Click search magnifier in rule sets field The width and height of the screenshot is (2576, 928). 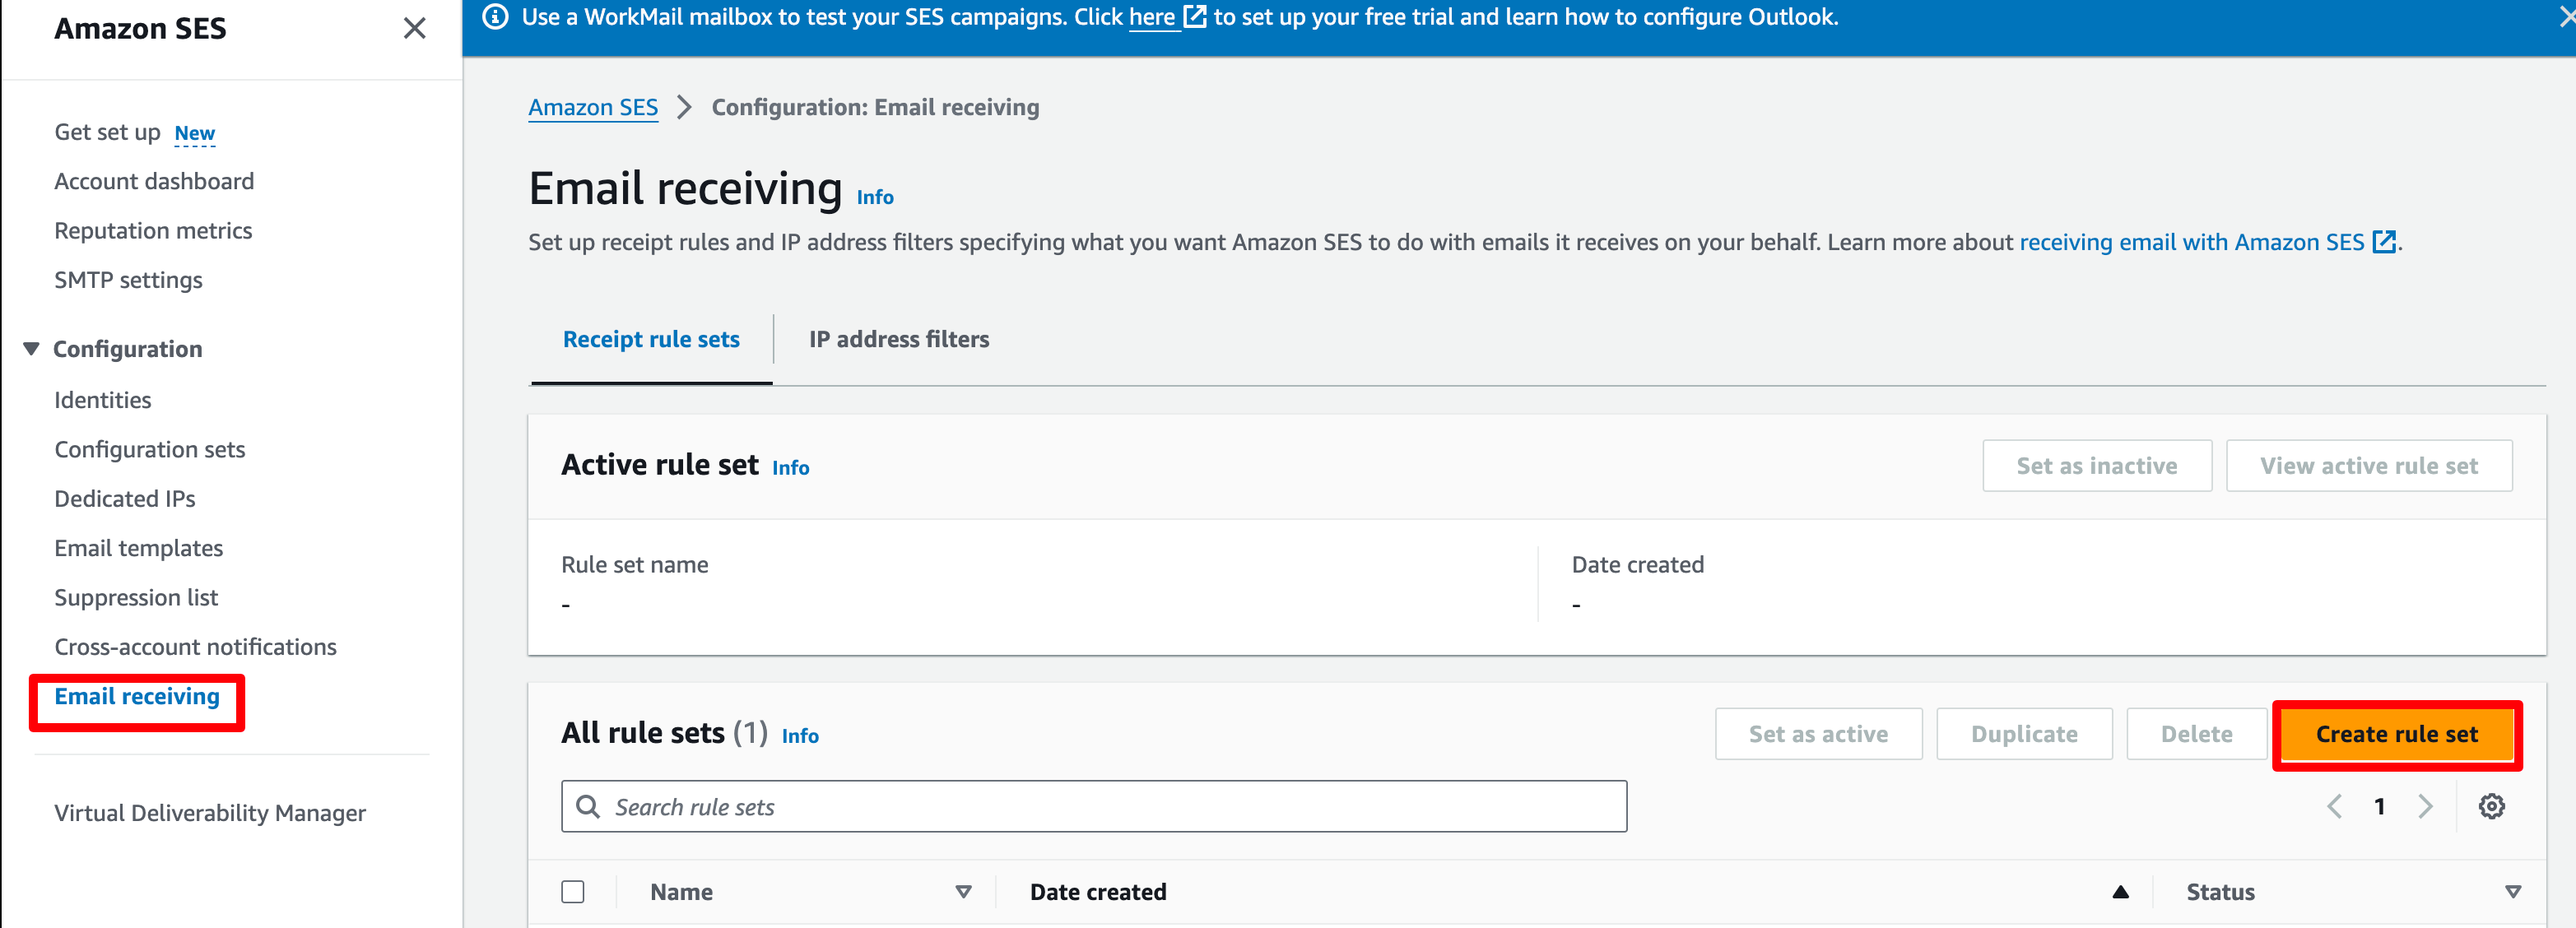click(588, 807)
